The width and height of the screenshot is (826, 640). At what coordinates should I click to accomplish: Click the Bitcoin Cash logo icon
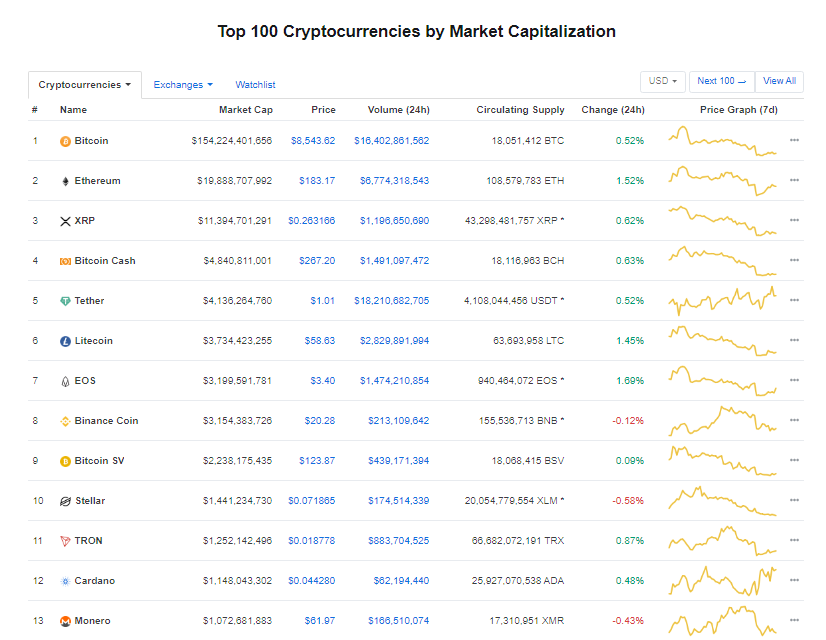pyautogui.click(x=65, y=261)
